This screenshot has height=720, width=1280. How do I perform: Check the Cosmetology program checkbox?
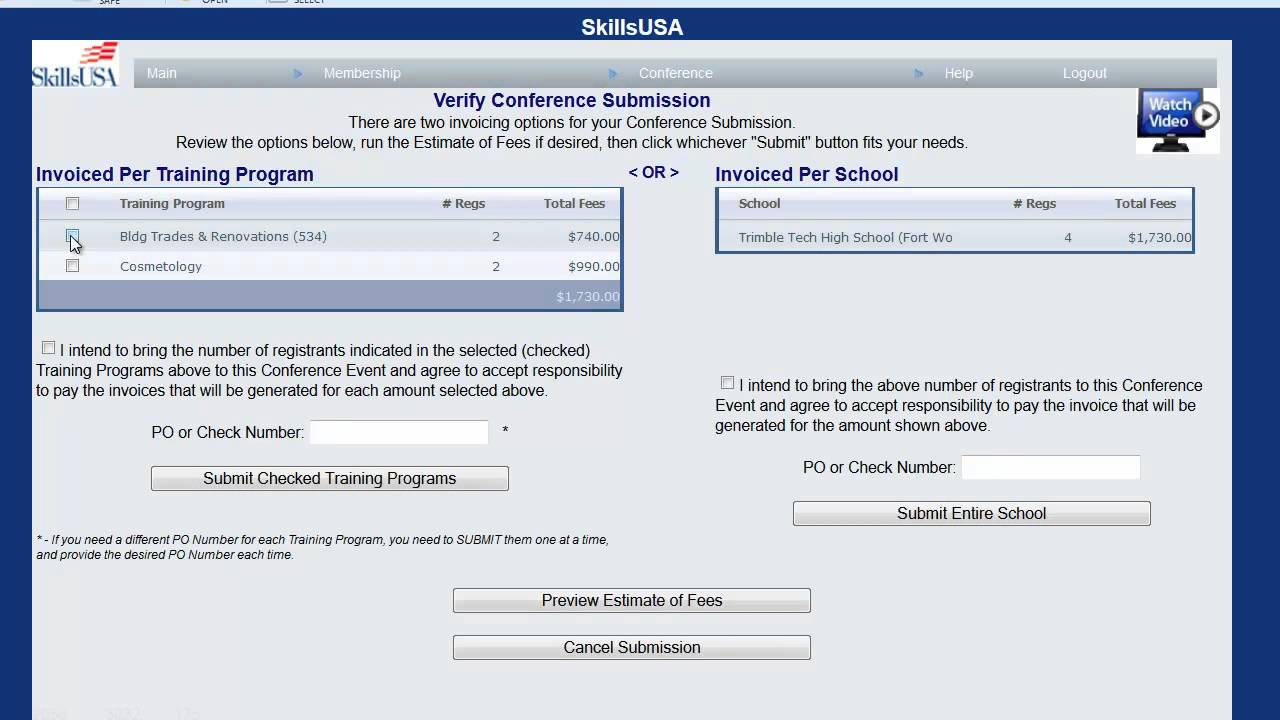72,266
